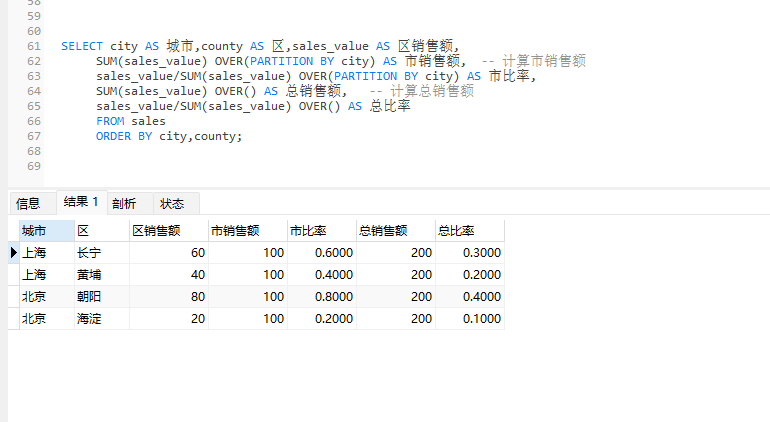Viewport: 770px width, 422px height.
Task: Click the 总比率 alias in line 65
Action: pos(390,106)
